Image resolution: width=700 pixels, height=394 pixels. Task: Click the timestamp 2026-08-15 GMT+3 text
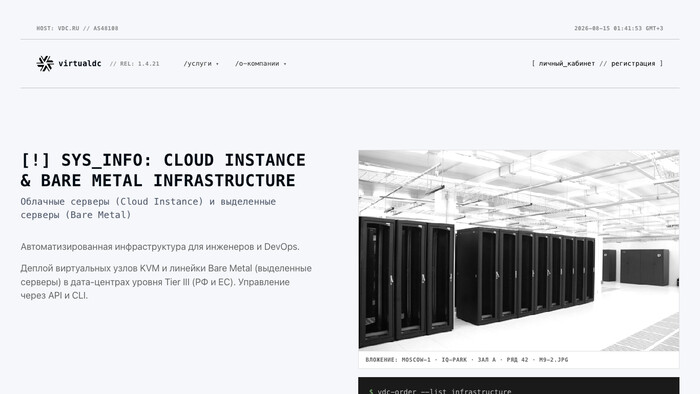[618, 28]
